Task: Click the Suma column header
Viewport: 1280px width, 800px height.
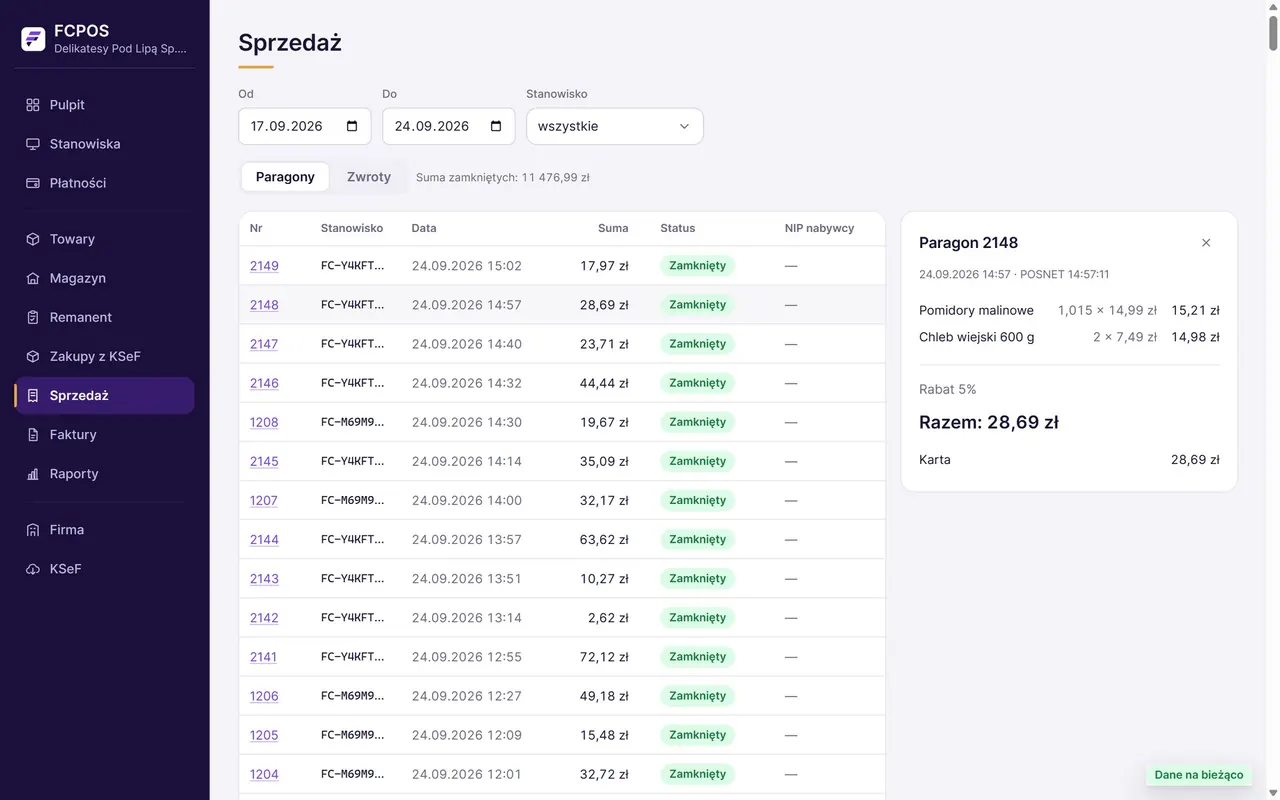Action: point(613,228)
